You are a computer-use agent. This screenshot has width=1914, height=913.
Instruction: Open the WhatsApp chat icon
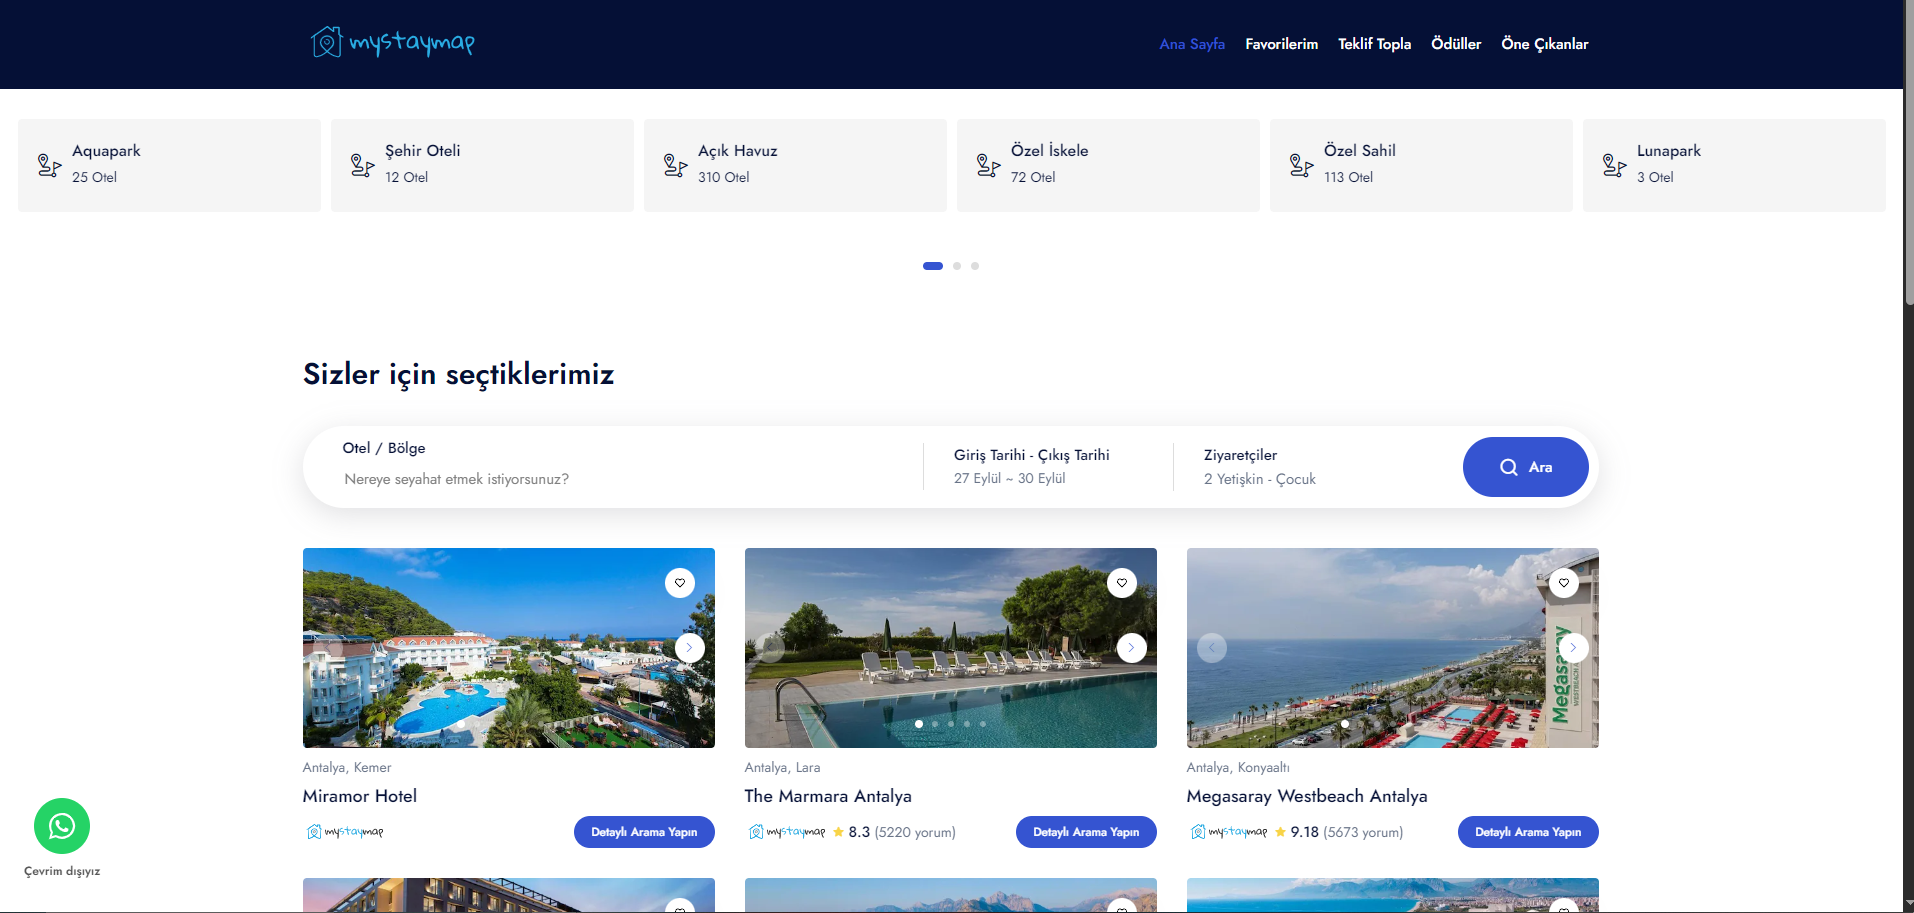pos(62,826)
